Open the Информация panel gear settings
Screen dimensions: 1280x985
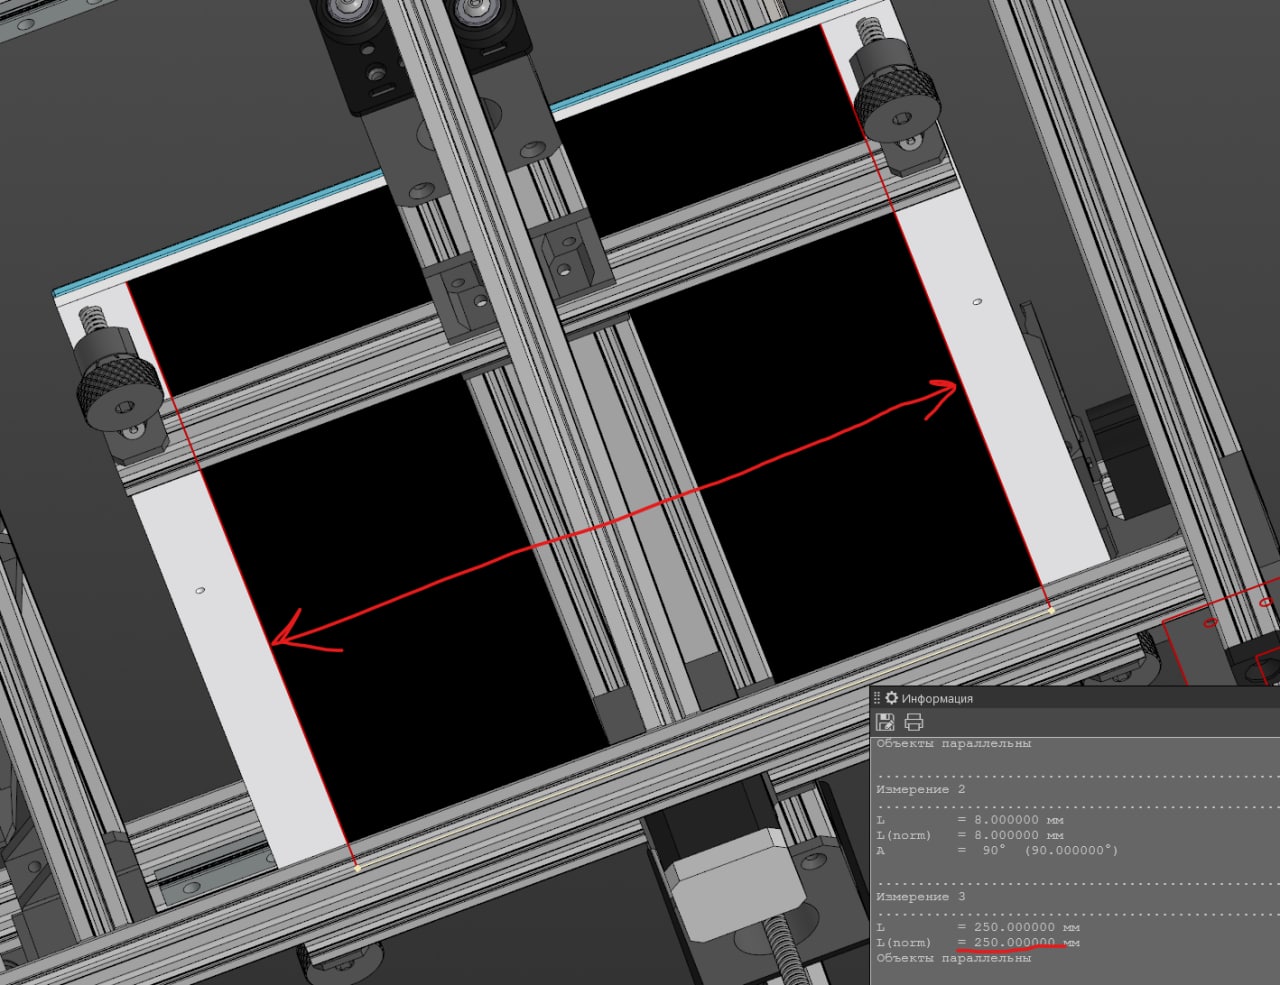(x=891, y=698)
